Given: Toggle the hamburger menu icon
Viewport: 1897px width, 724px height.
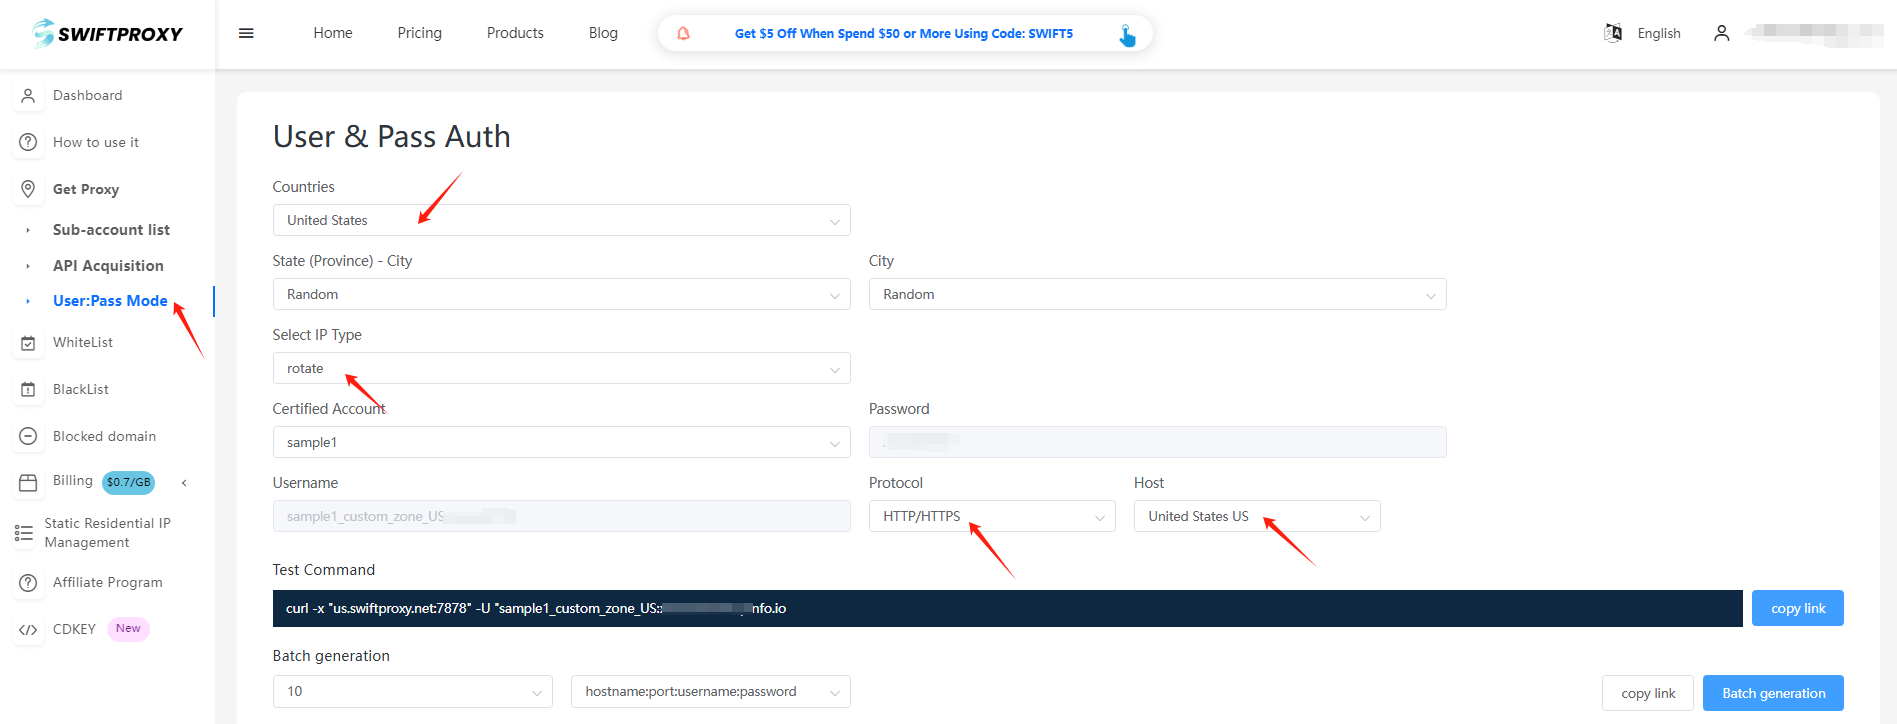Looking at the screenshot, I should 246,33.
